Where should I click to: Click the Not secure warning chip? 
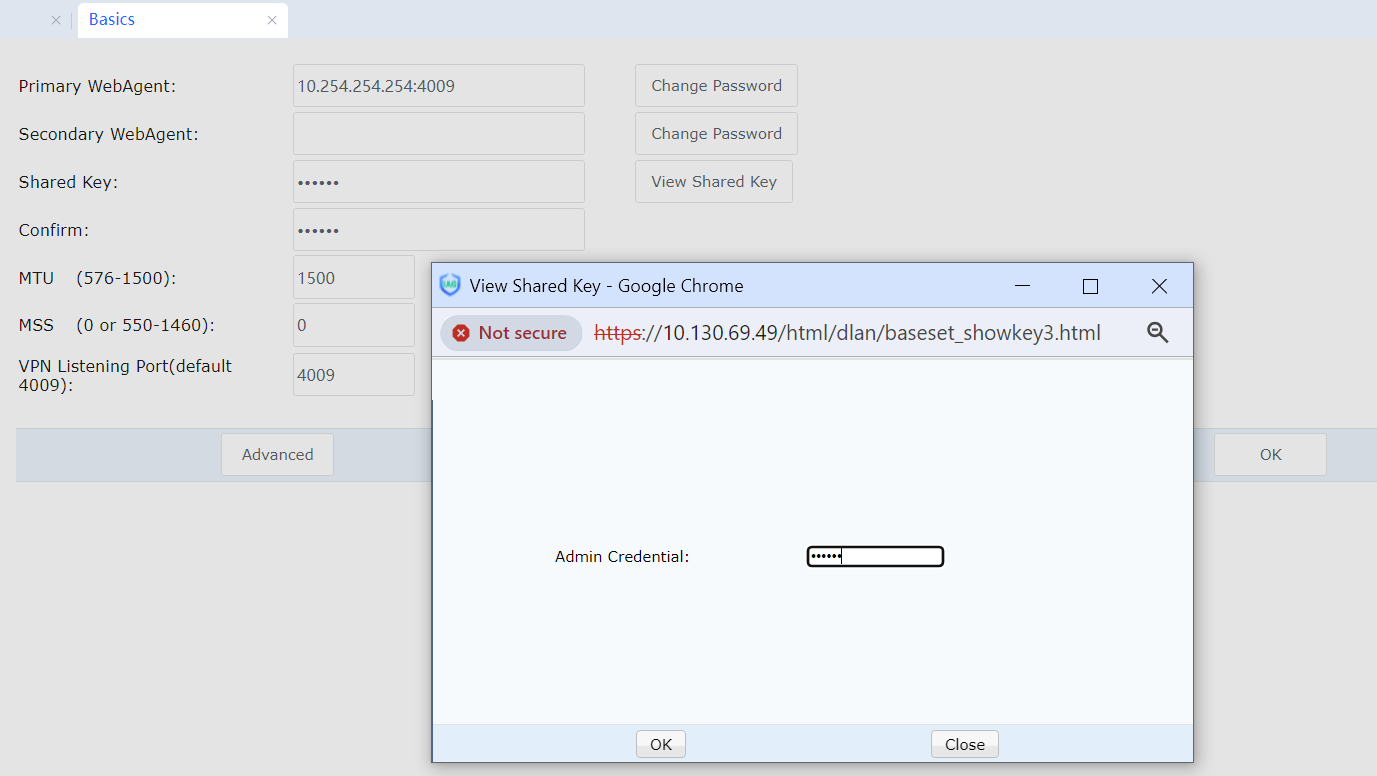pos(511,333)
